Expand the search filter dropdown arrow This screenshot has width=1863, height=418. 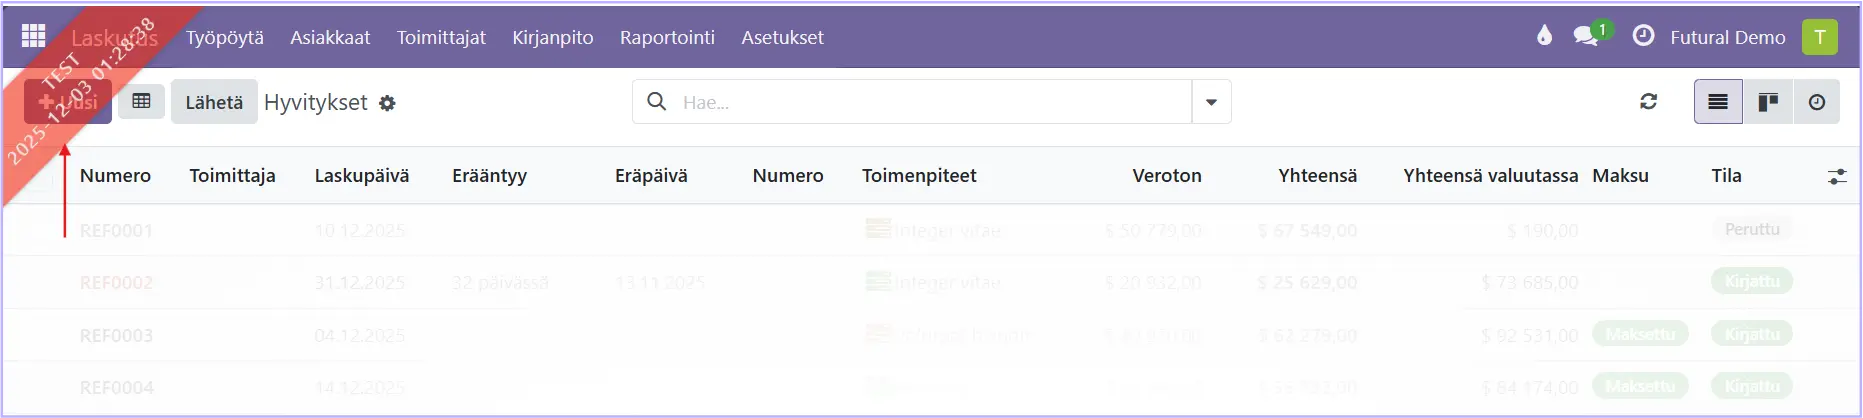tap(1211, 102)
